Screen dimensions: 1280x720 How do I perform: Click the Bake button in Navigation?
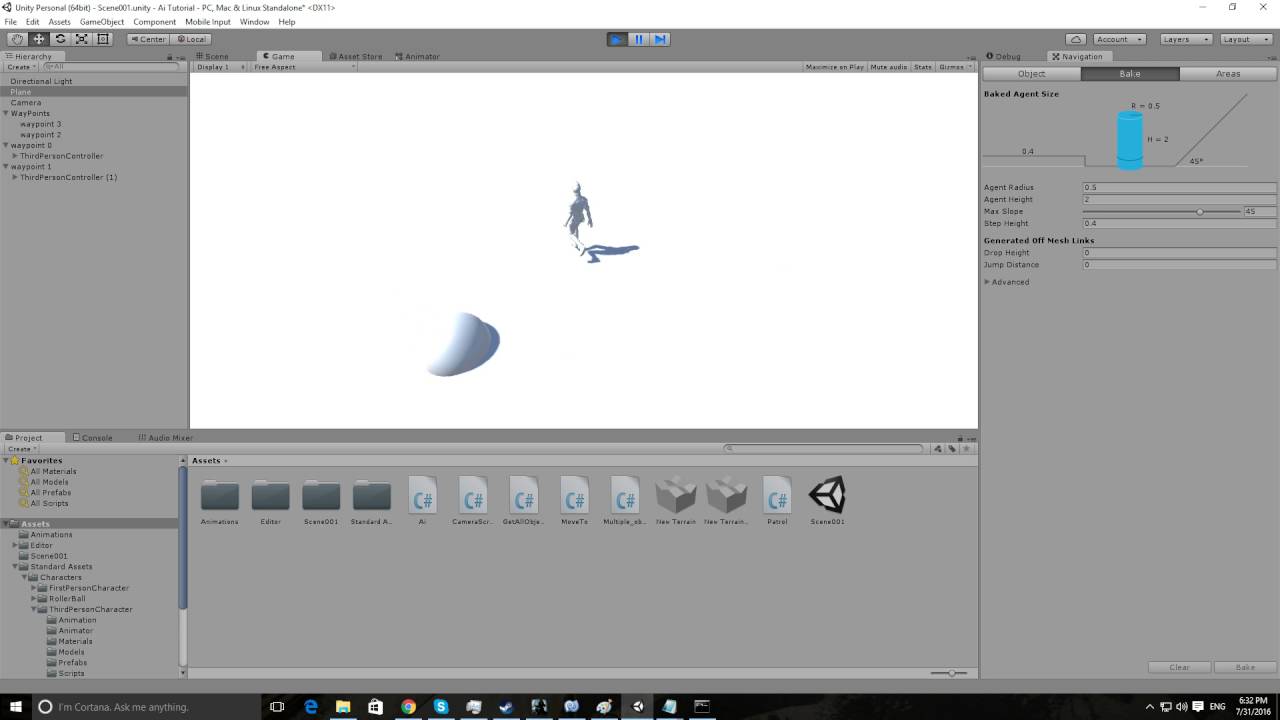coord(1245,667)
